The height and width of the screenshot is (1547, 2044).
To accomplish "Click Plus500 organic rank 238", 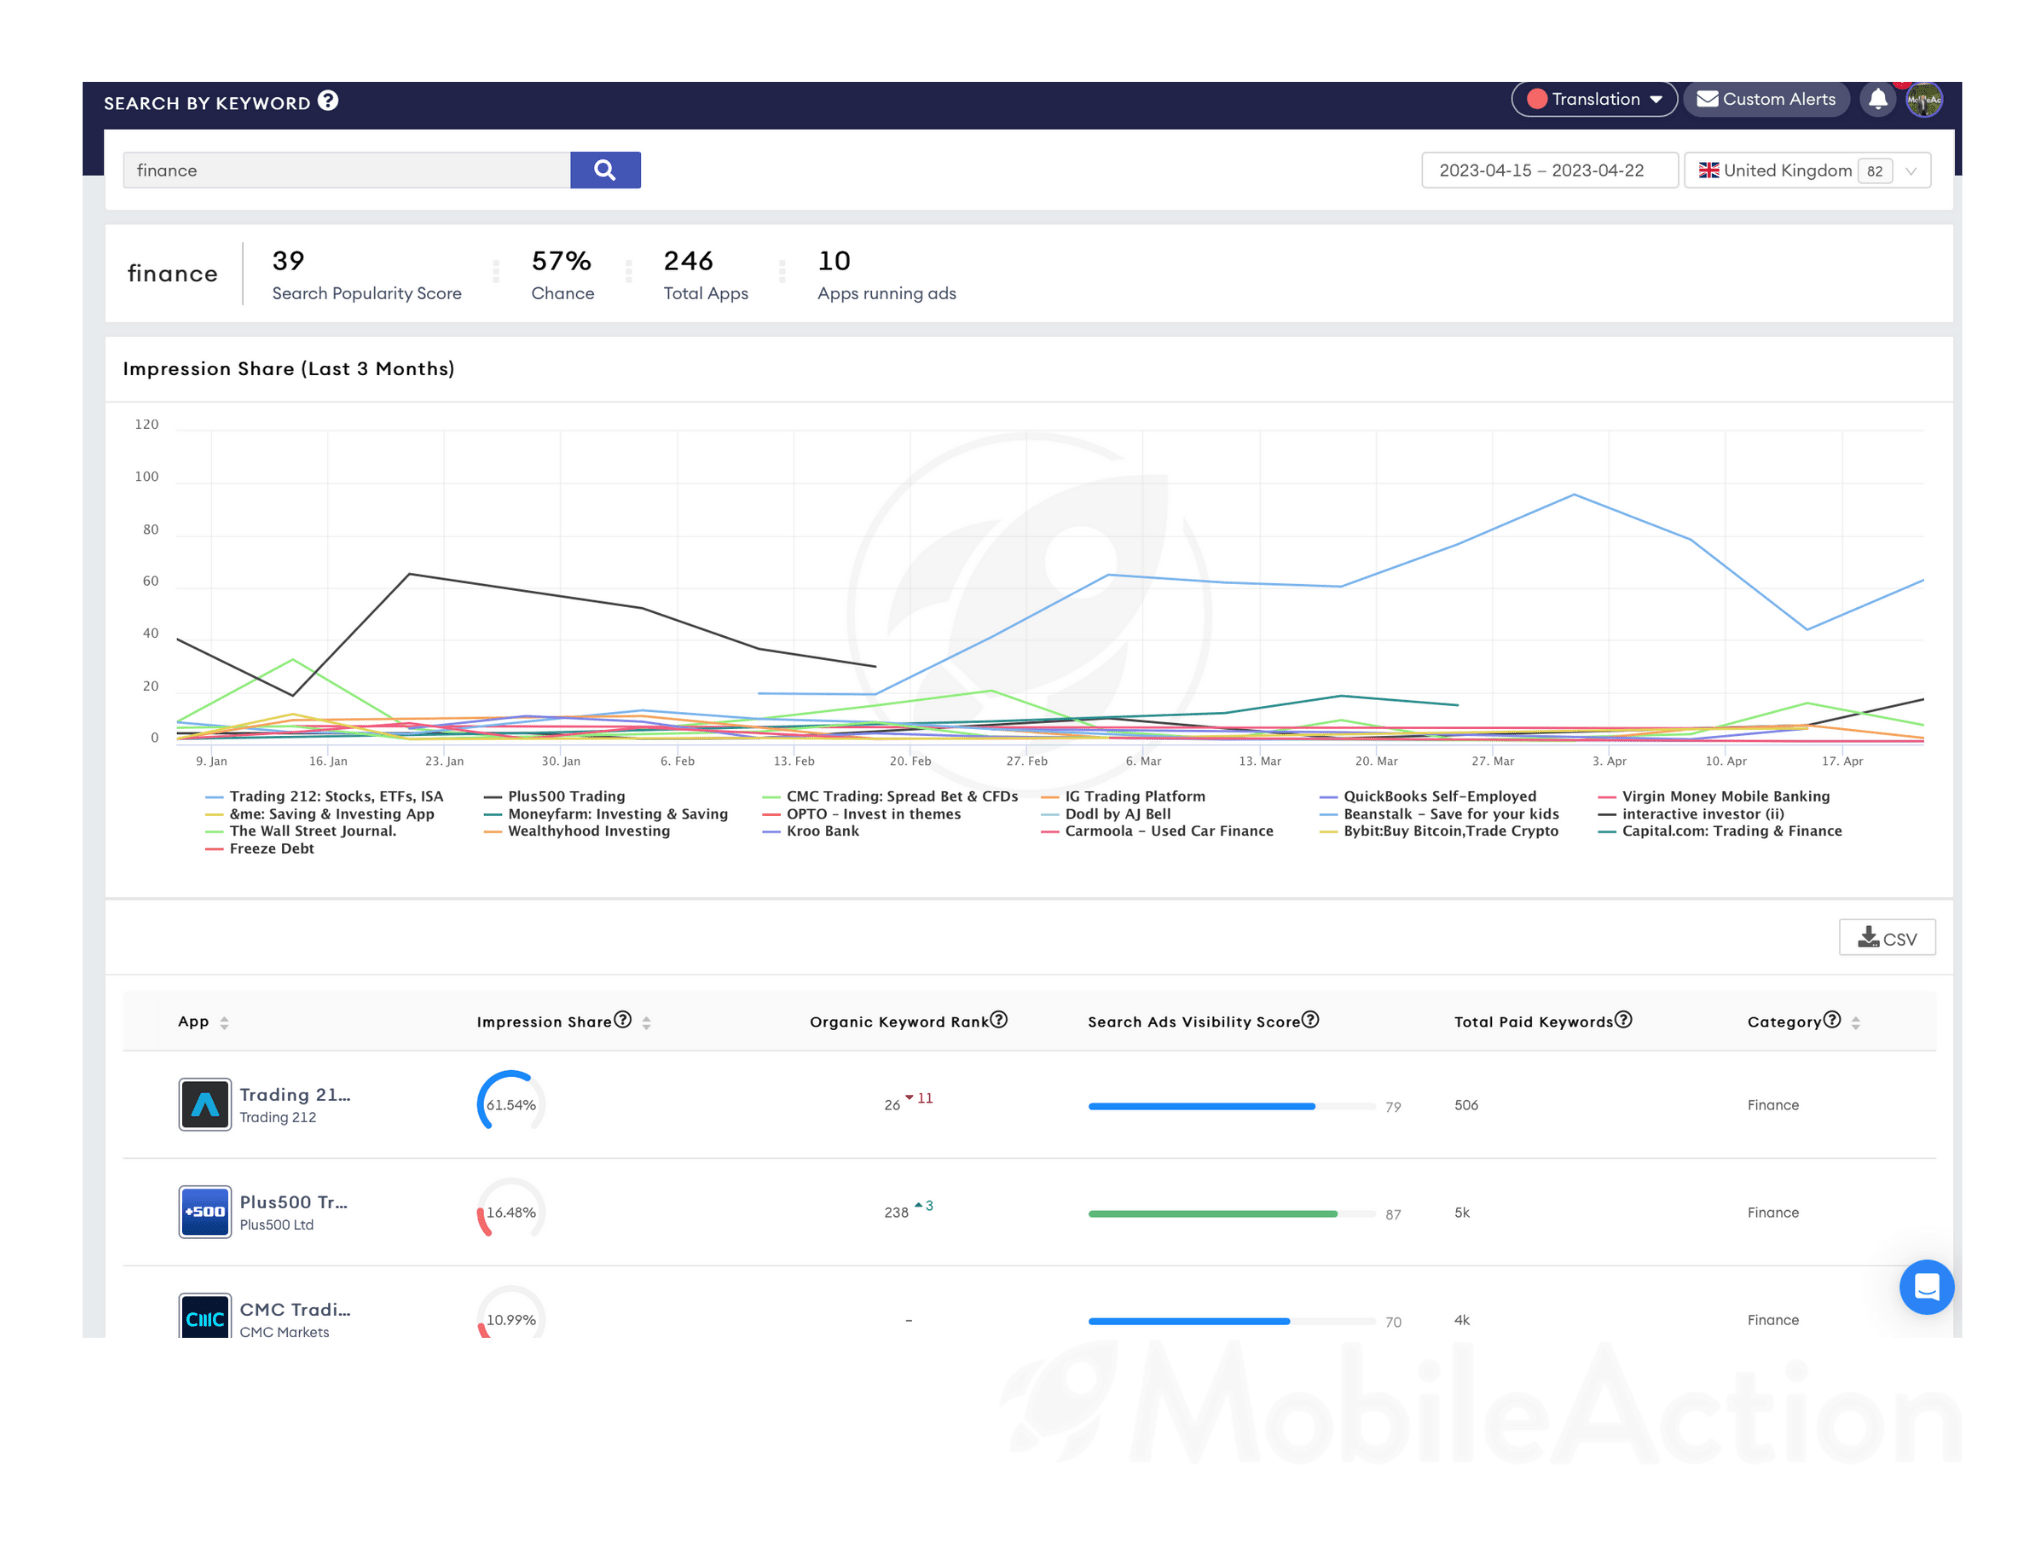I will point(896,1213).
